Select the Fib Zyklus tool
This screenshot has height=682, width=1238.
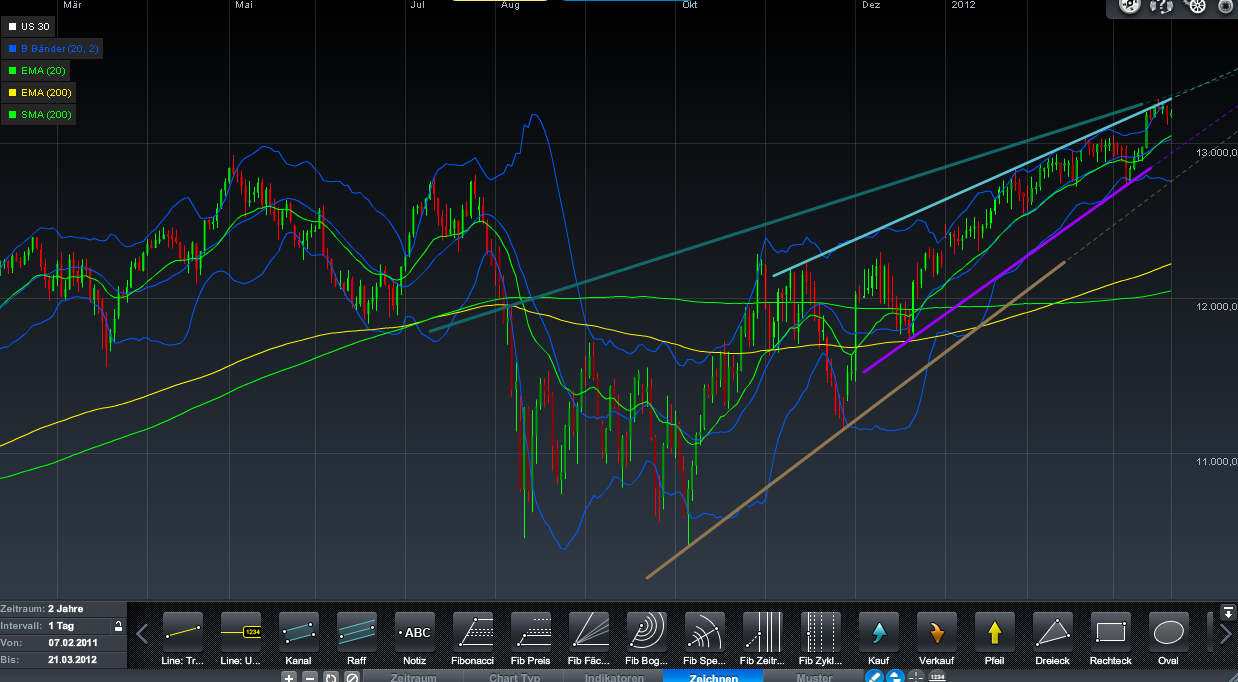tap(820, 632)
